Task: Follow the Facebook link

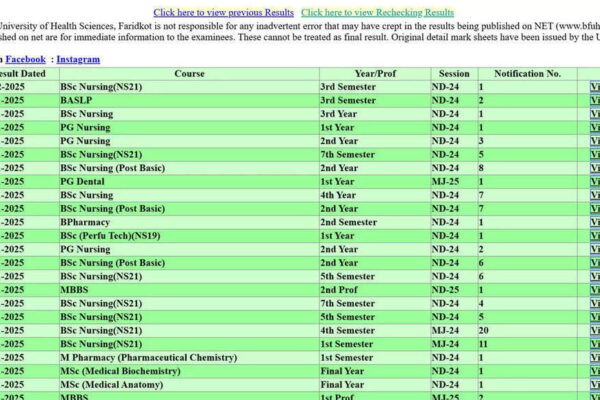Action: pyautogui.click(x=26, y=59)
